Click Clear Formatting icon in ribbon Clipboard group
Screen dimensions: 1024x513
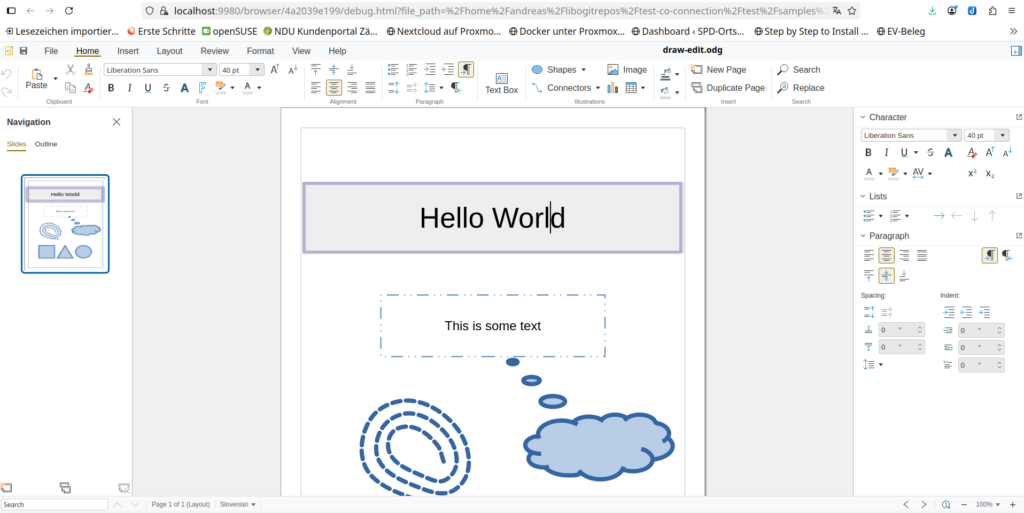pyautogui.click(x=89, y=87)
